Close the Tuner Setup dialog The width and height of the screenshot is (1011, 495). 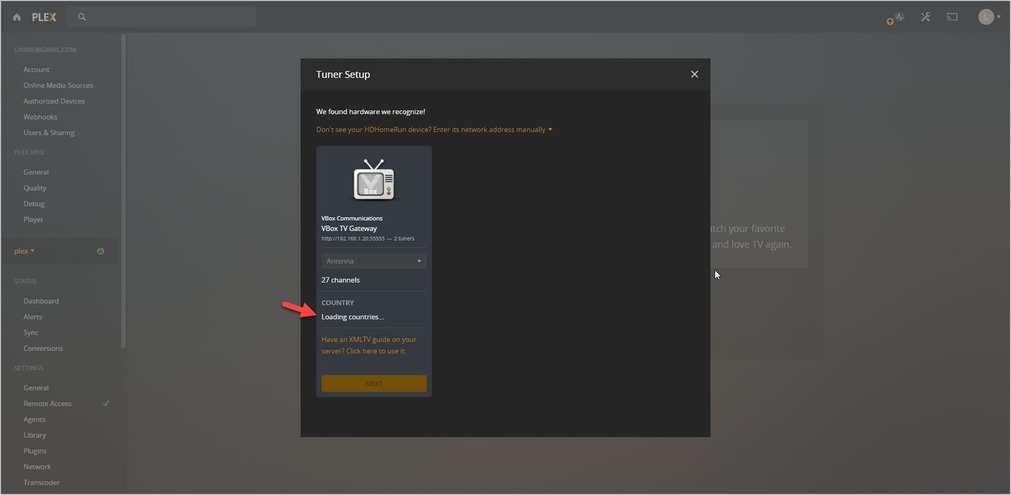[x=694, y=74]
